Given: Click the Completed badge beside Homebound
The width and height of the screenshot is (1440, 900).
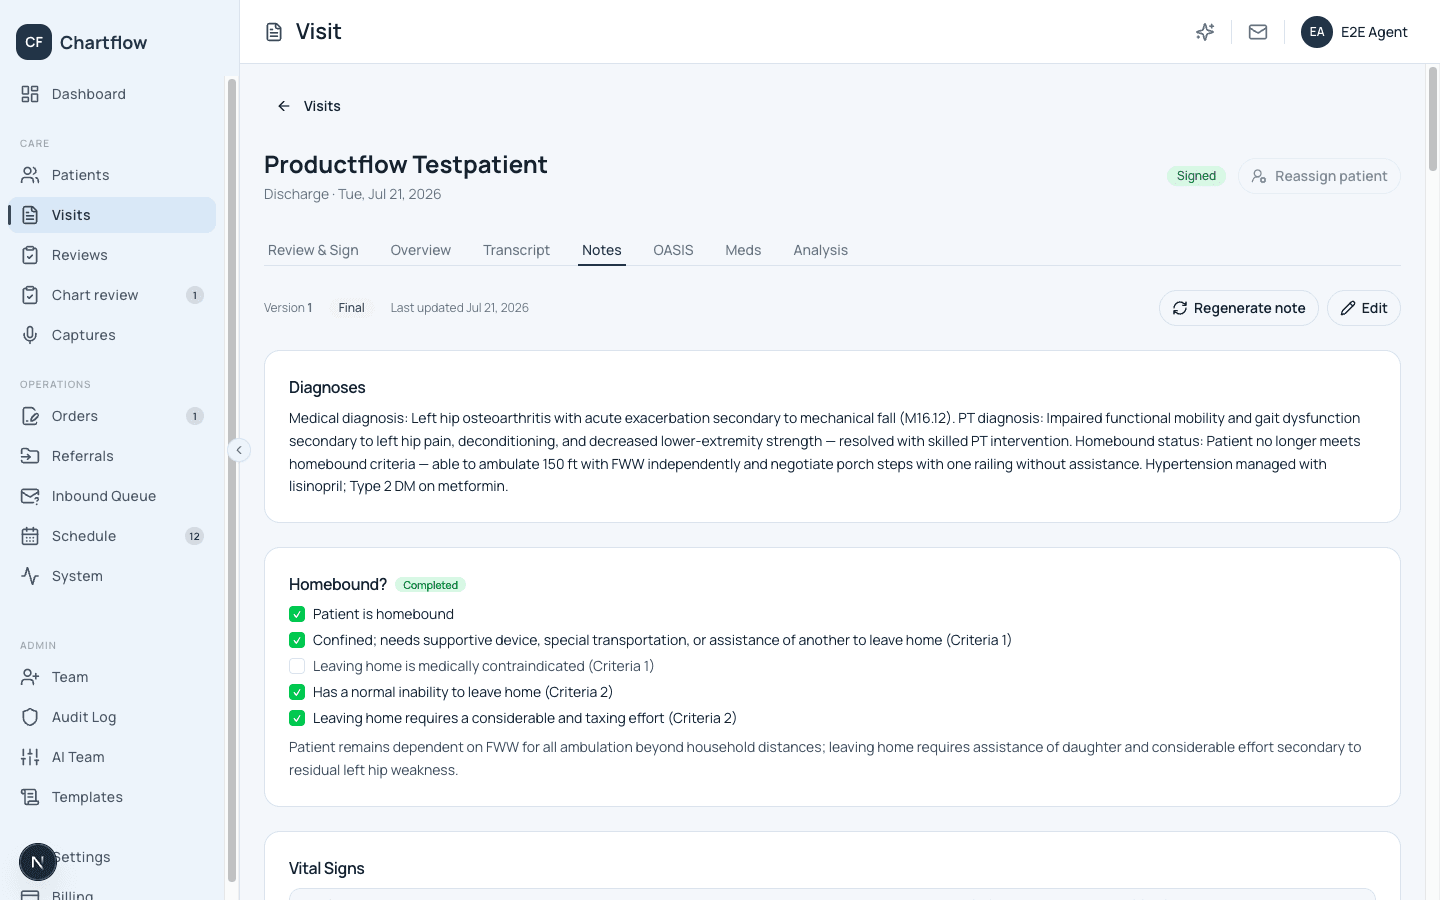Looking at the screenshot, I should point(430,585).
